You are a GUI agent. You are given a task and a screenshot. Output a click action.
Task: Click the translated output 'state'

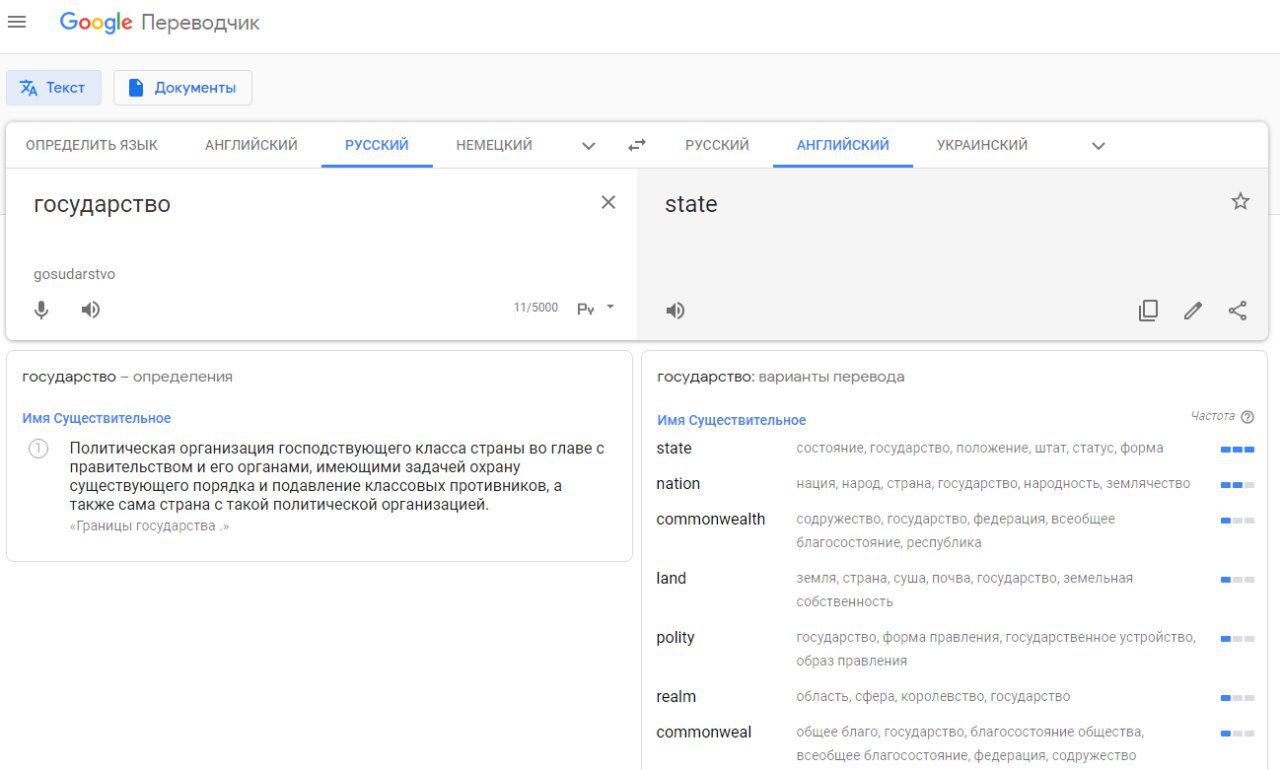pos(691,204)
